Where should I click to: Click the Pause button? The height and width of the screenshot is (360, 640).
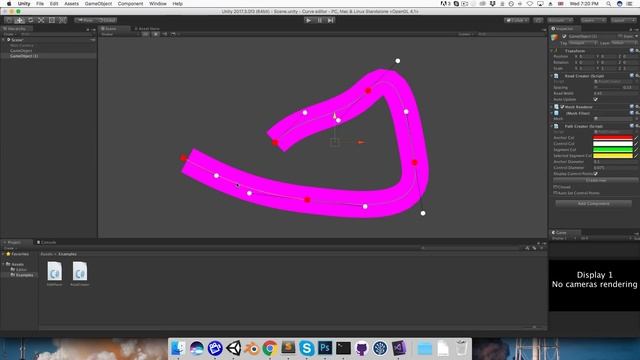click(x=320, y=20)
